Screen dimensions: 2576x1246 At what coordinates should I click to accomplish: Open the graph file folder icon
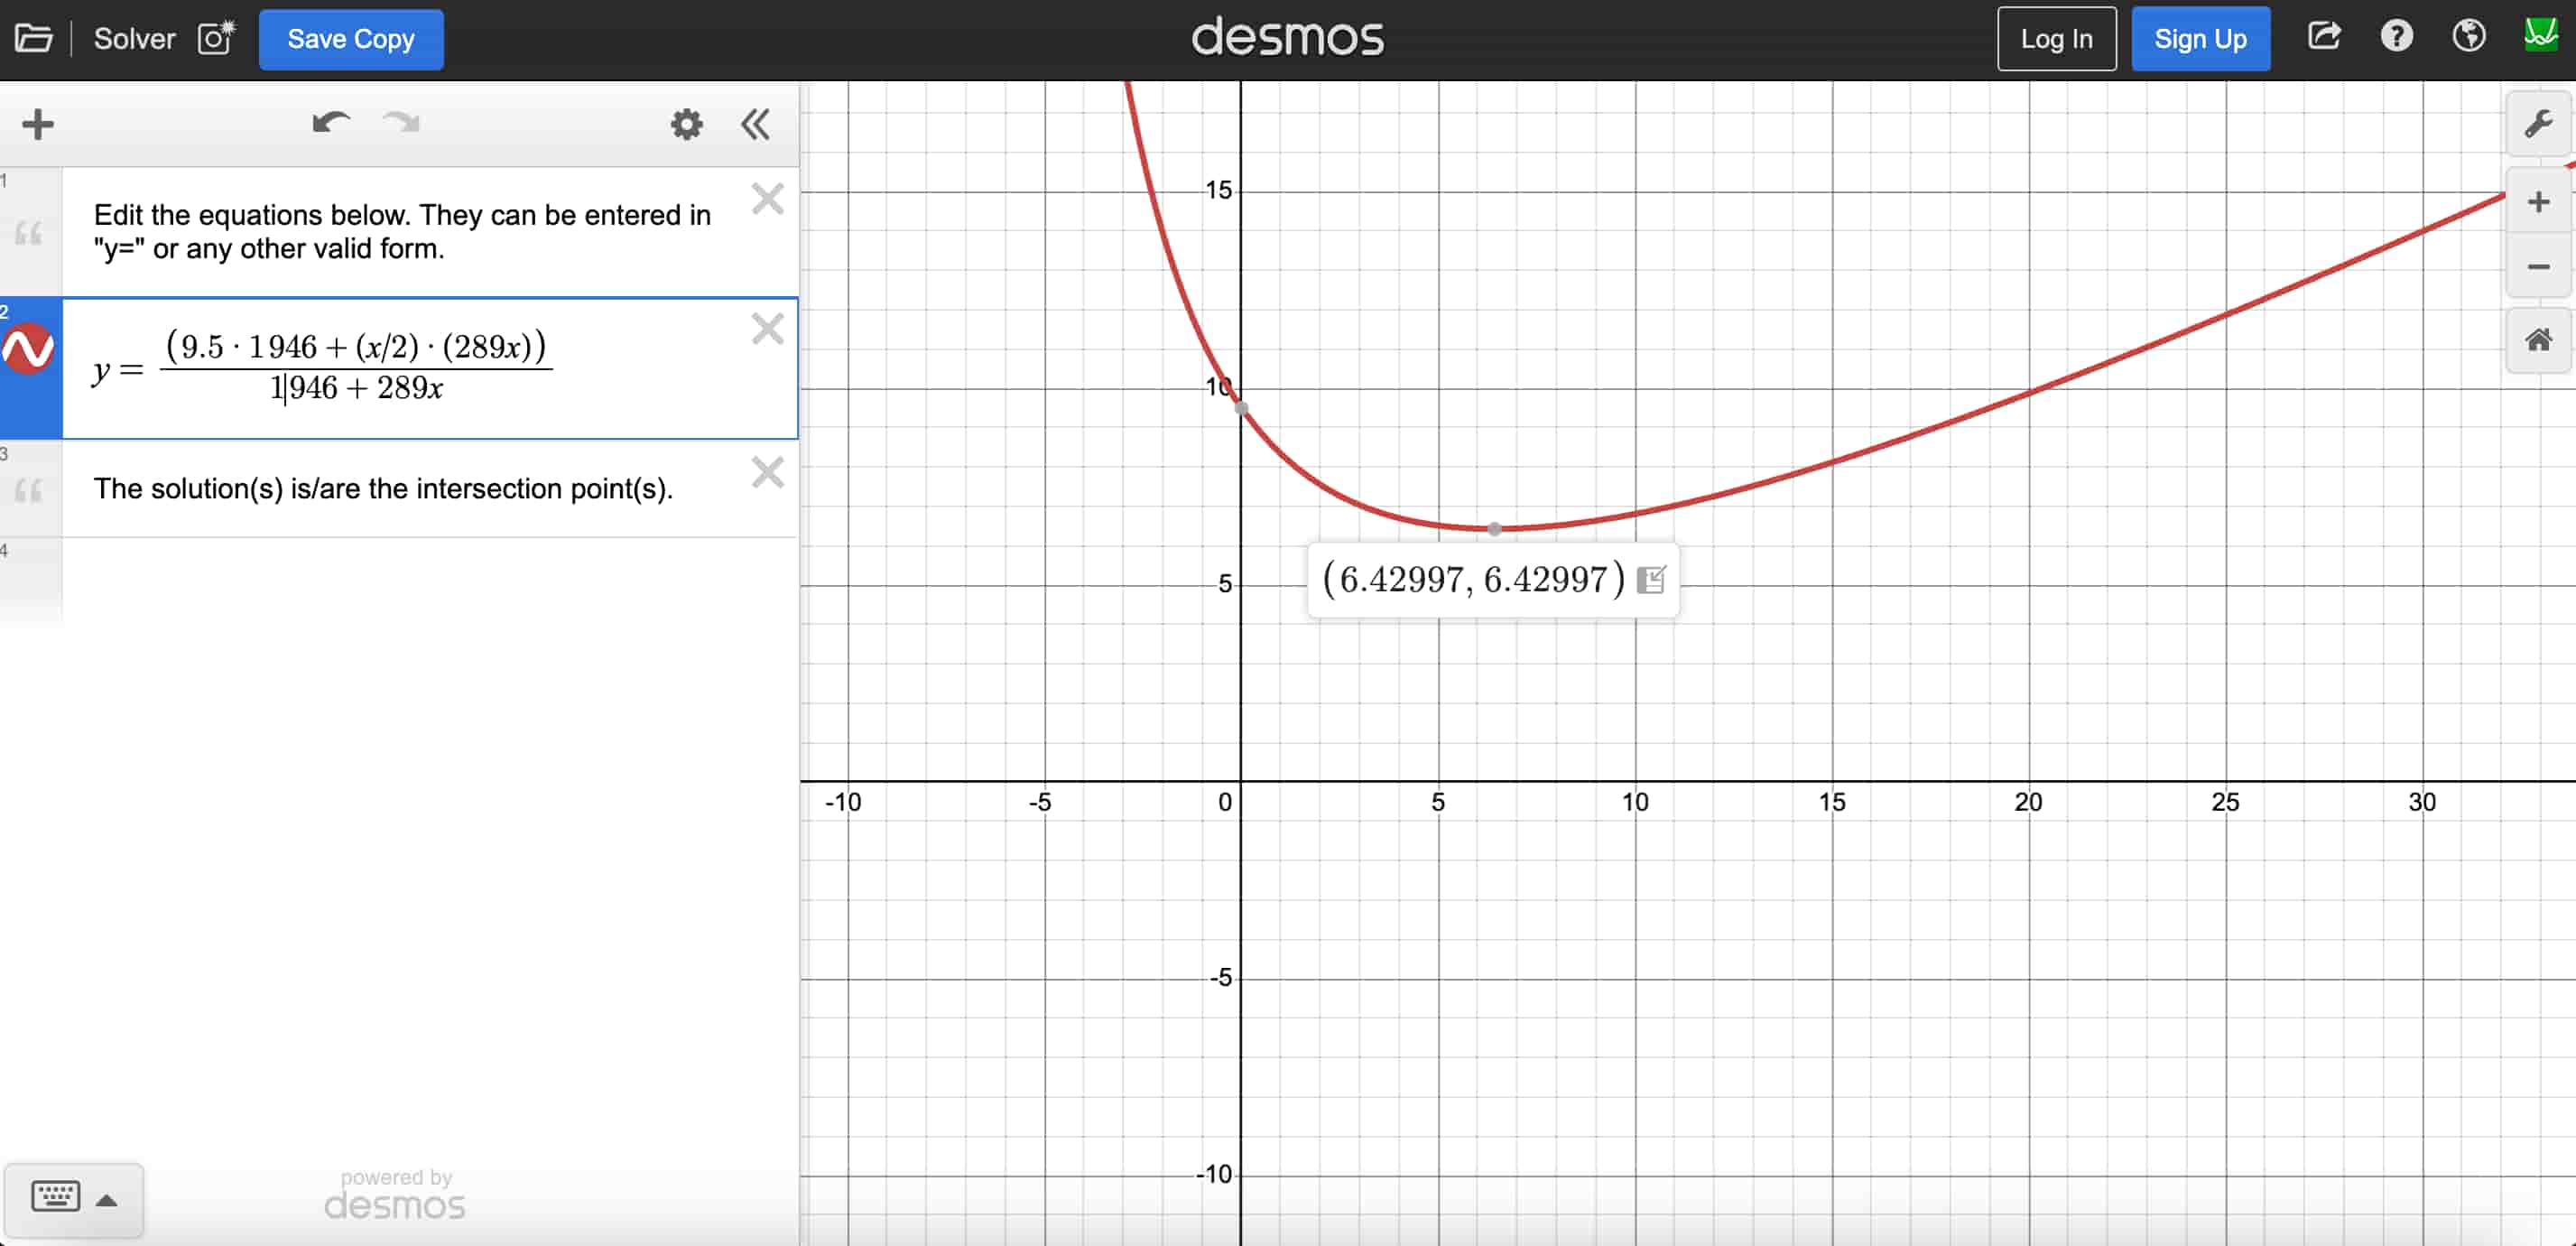tap(33, 39)
